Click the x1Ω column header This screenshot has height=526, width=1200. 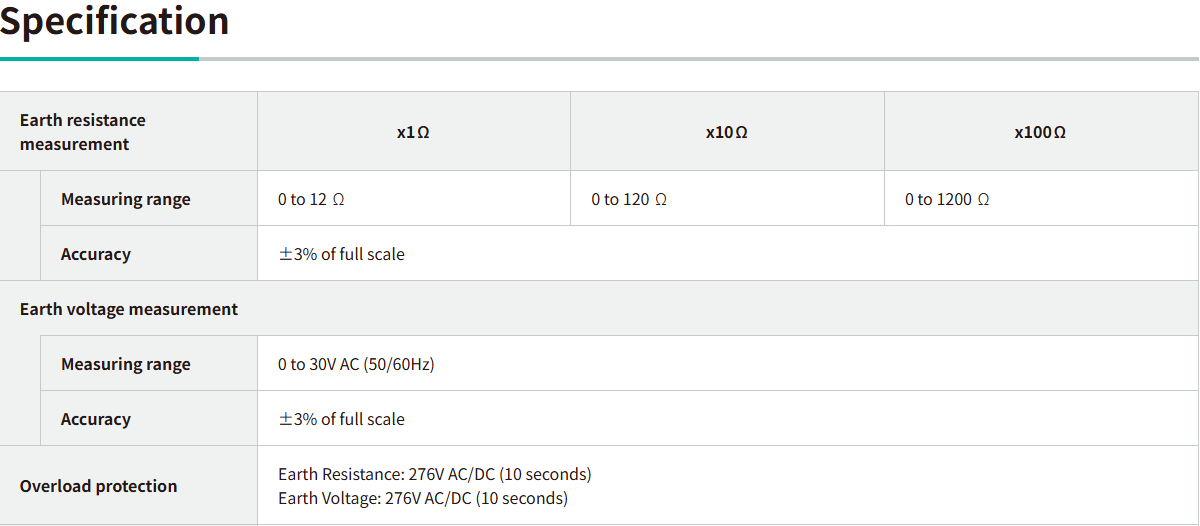413,132
